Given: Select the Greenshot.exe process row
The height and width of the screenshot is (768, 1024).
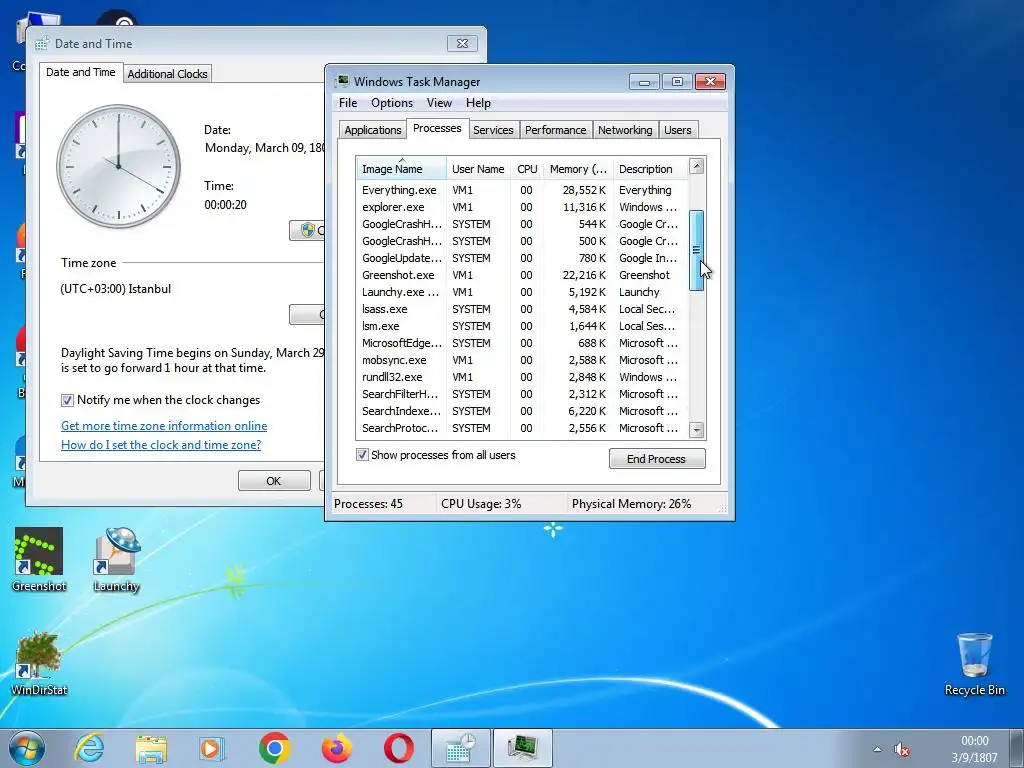Looking at the screenshot, I should click(x=521, y=275).
